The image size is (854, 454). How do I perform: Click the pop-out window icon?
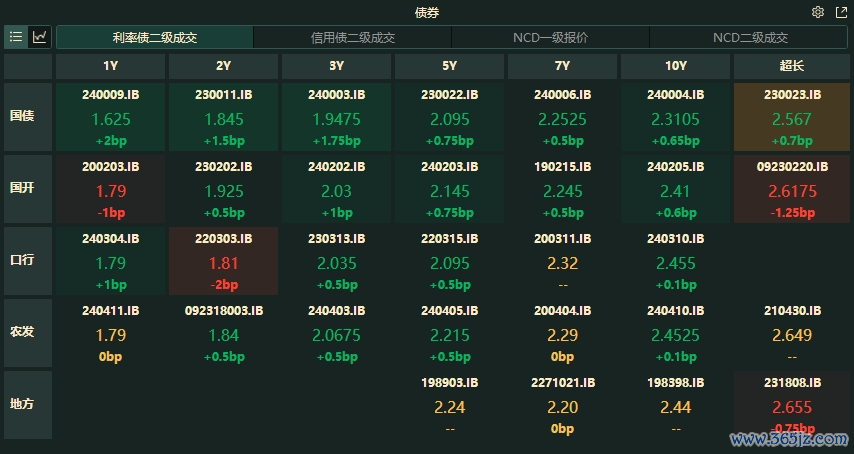click(838, 13)
